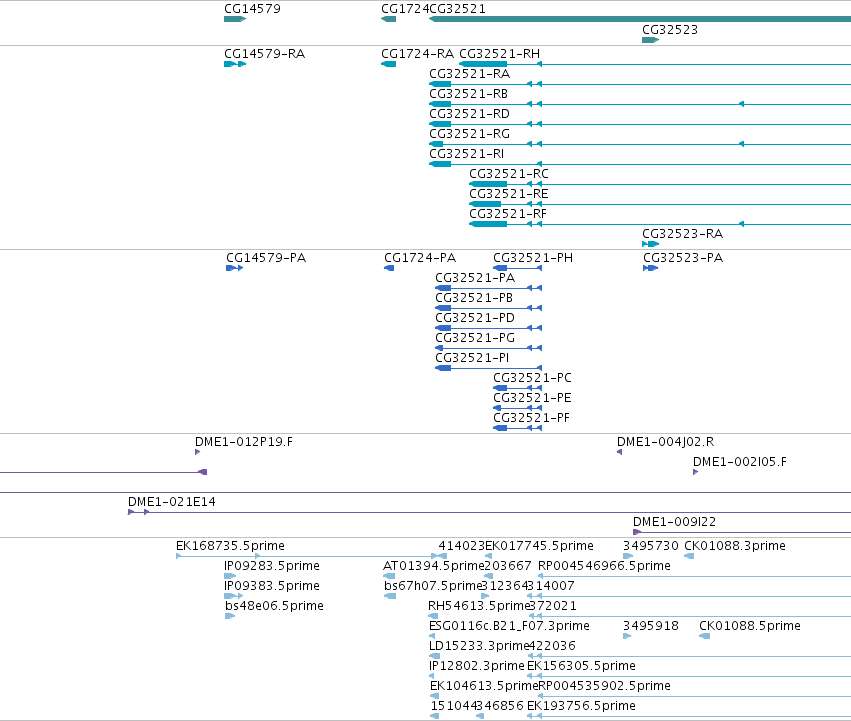Image resolution: width=851 pixels, height=721 pixels.
Task: Open EST EK193756.5prime
Action: [x=581, y=707]
